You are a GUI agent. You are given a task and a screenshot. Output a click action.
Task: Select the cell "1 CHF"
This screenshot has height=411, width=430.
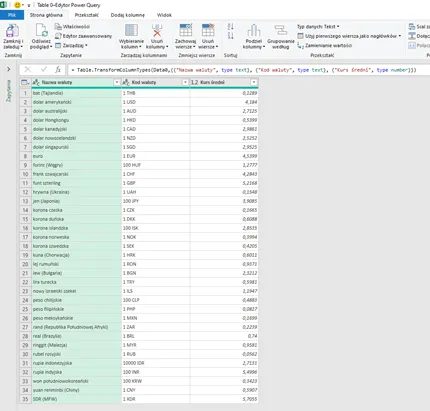click(x=156, y=174)
